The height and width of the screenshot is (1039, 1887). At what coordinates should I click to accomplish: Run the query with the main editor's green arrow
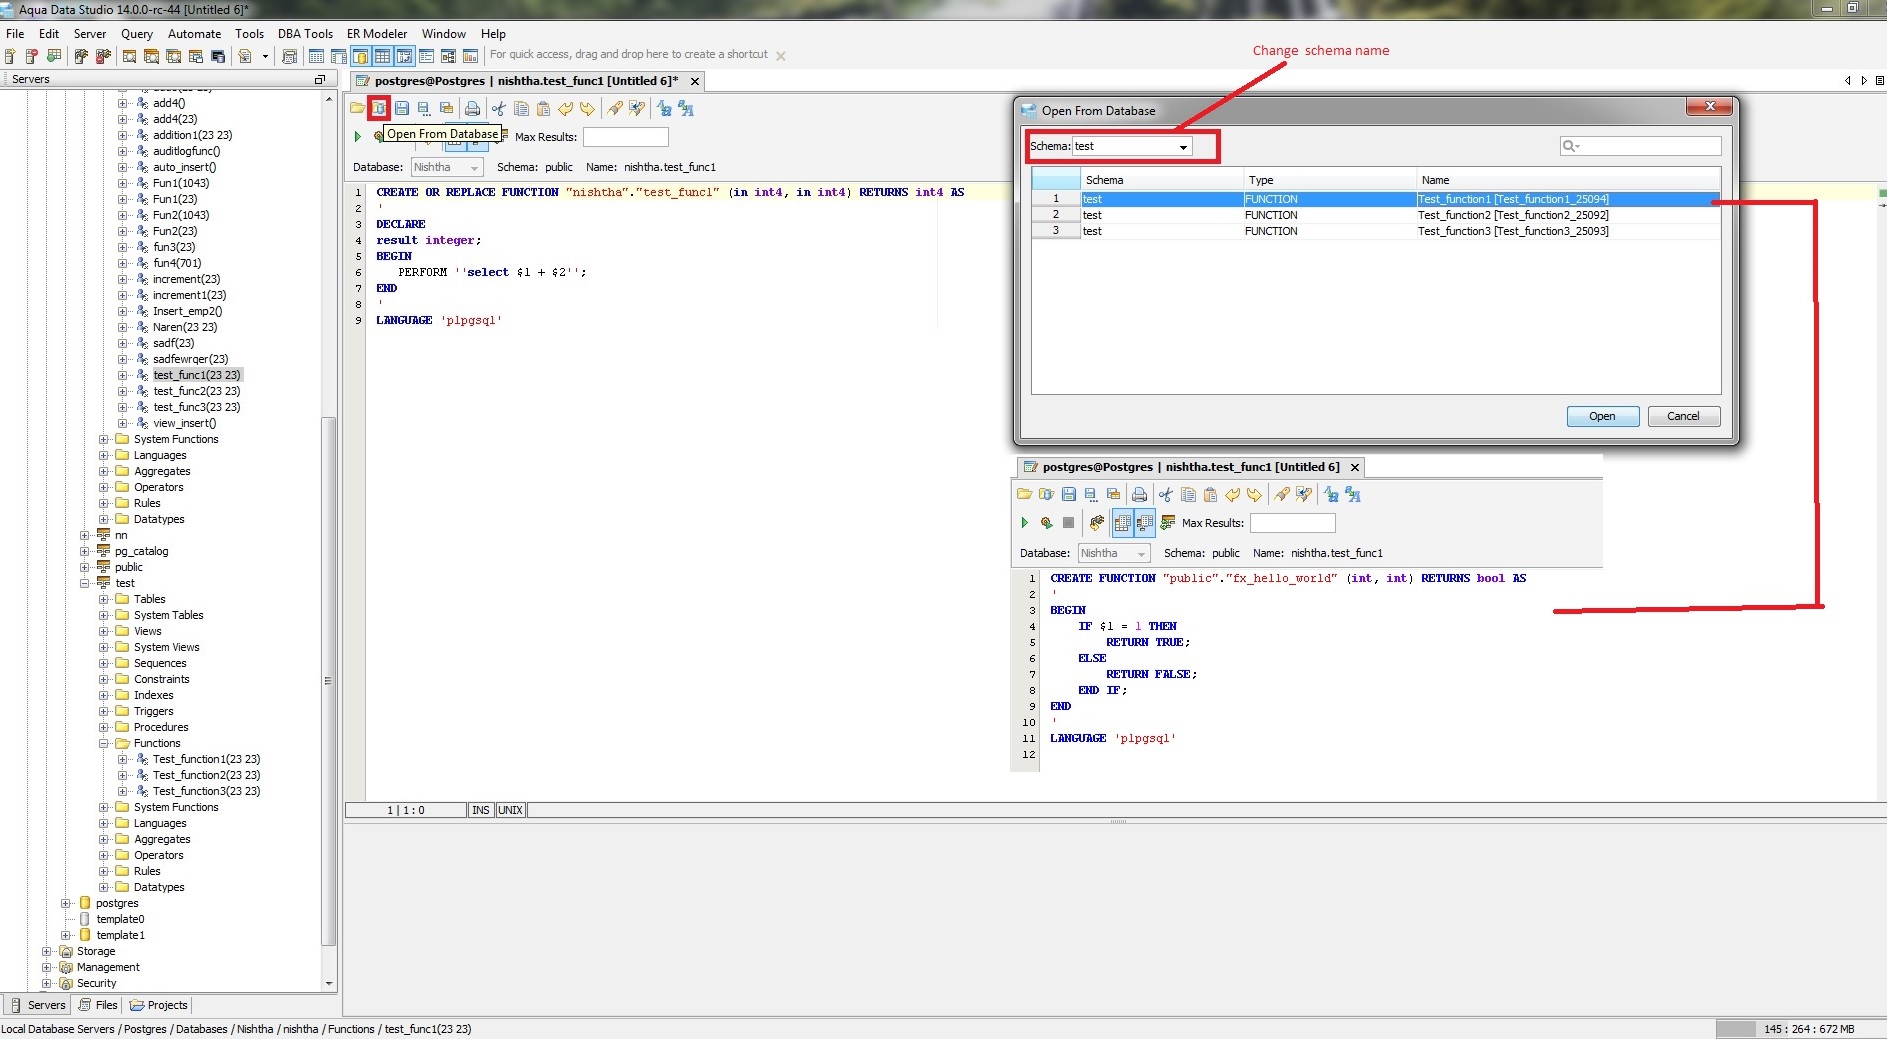coord(357,136)
